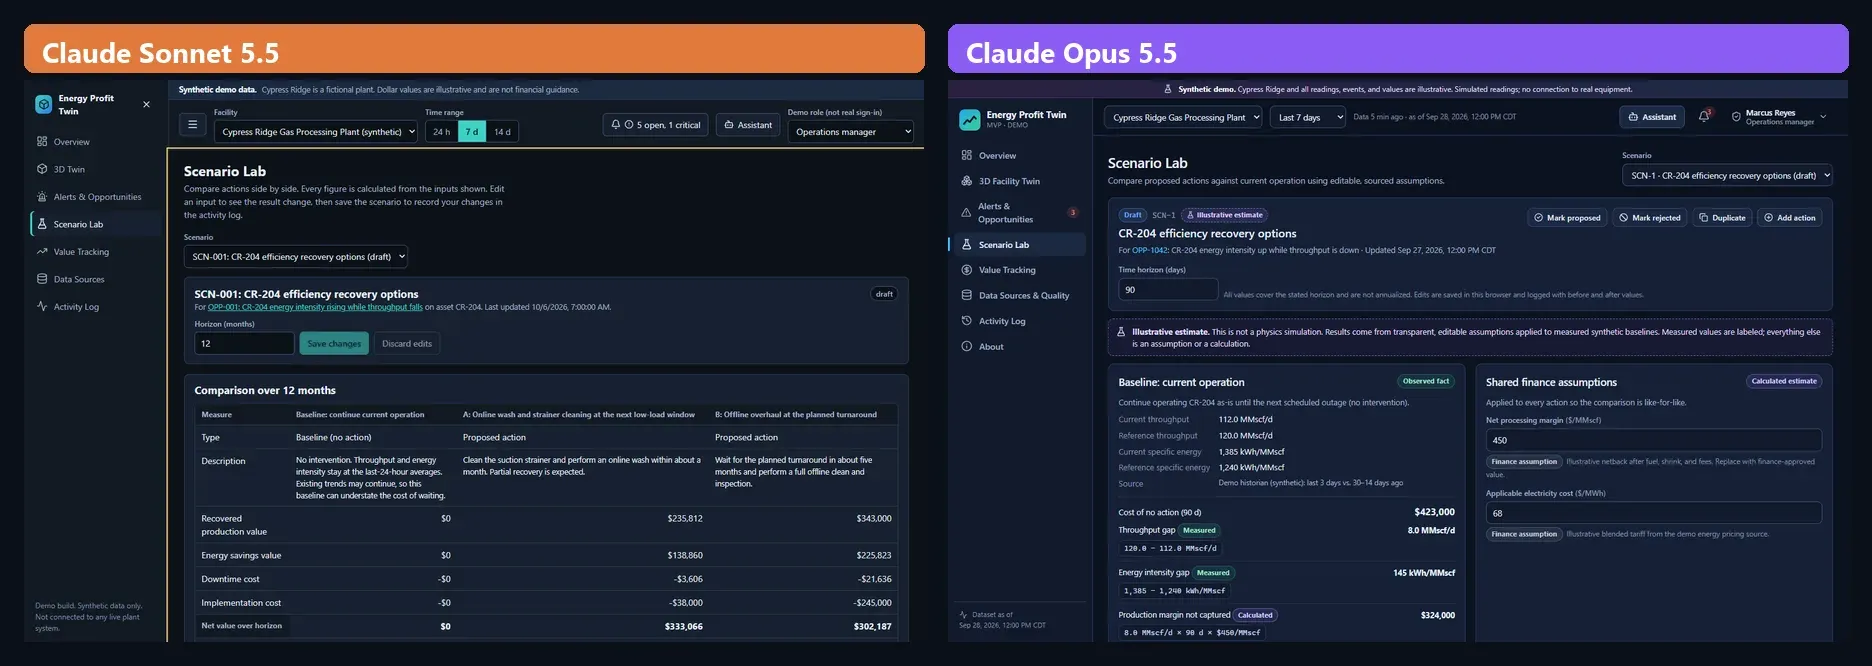This screenshot has width=1872, height=666.
Task: Click $302,187 net value cell
Action: tap(872, 627)
